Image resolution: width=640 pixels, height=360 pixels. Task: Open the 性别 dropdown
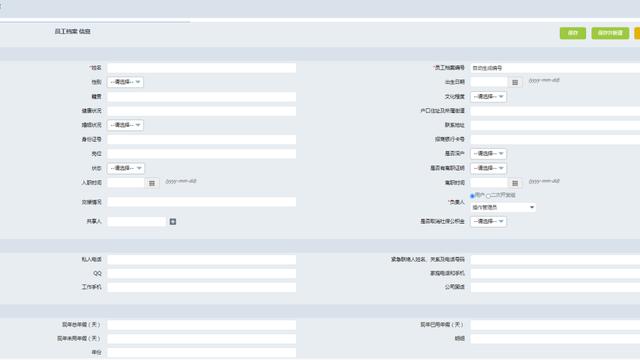tap(125, 82)
